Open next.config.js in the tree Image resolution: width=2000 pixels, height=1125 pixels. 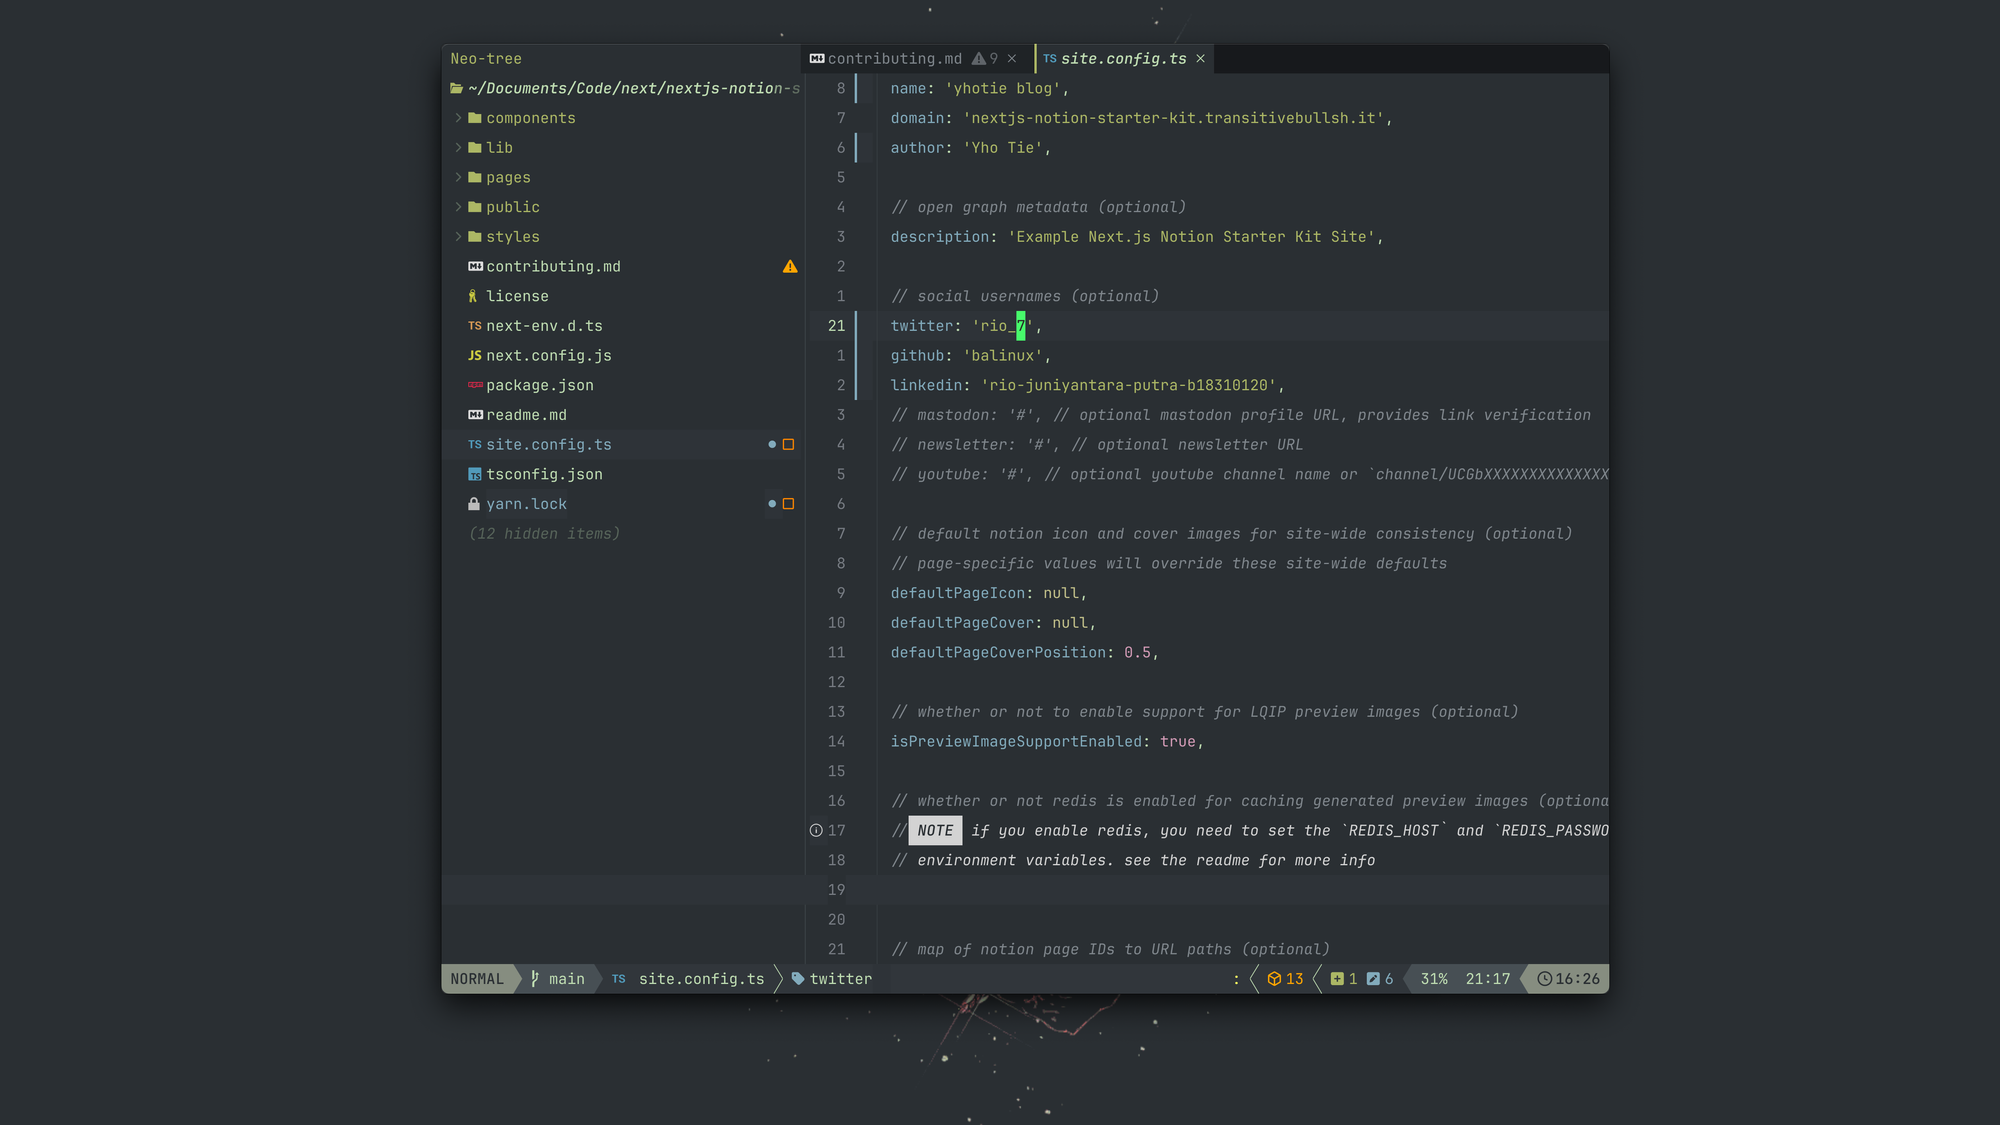[x=549, y=356]
